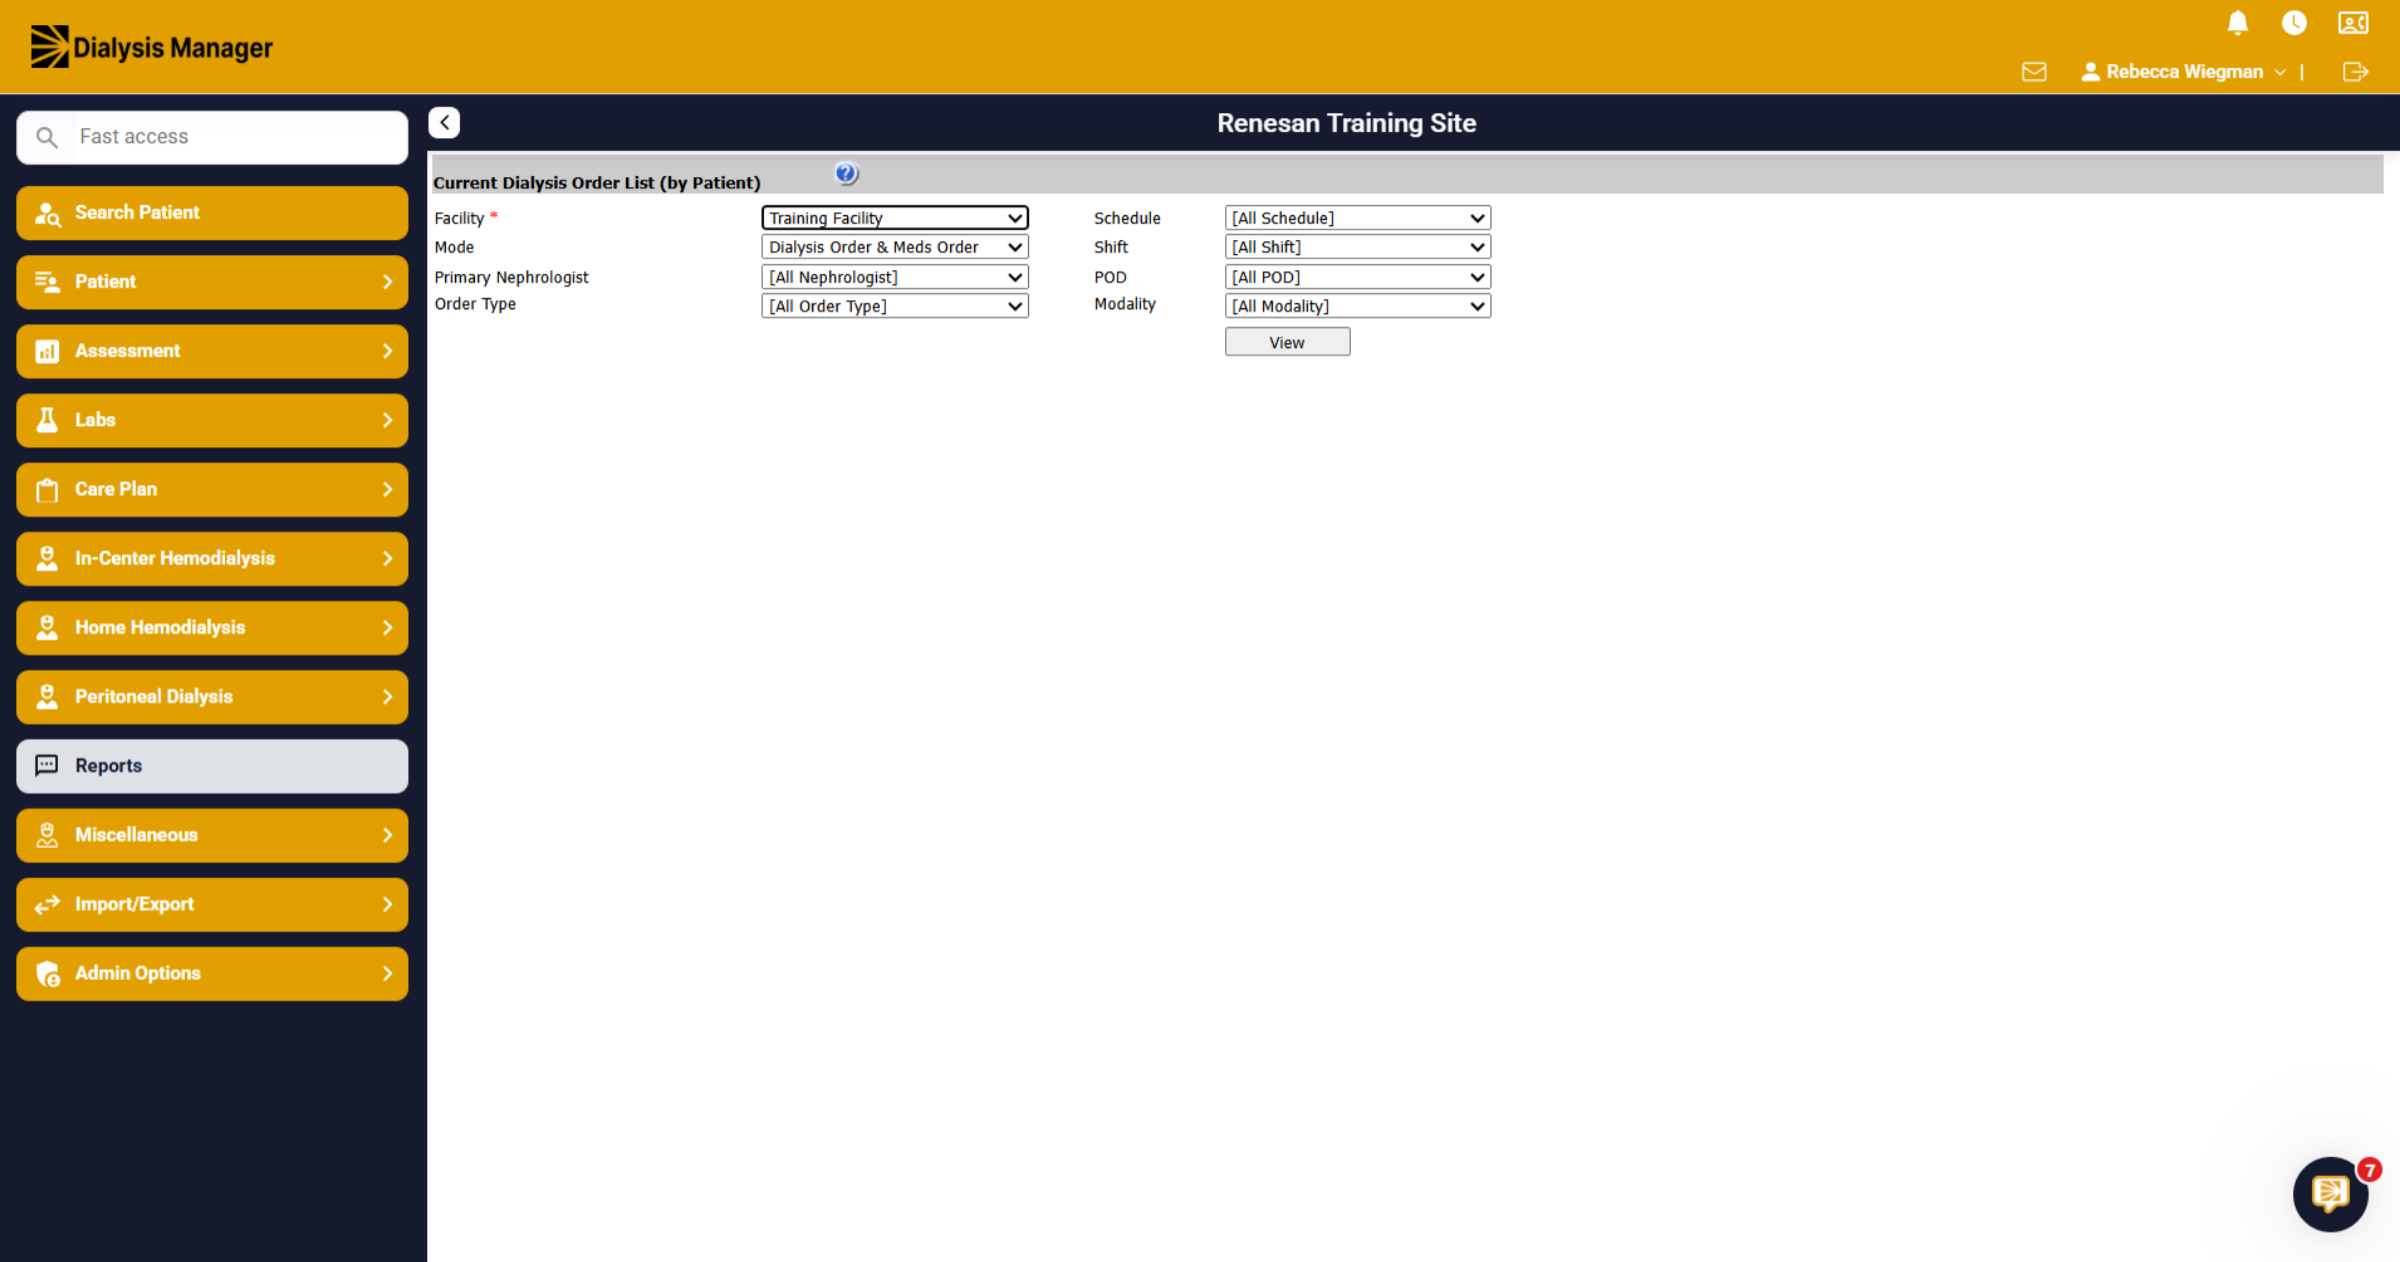This screenshot has width=2400, height=1262.
Task: Expand the Labs menu
Action: [212, 420]
